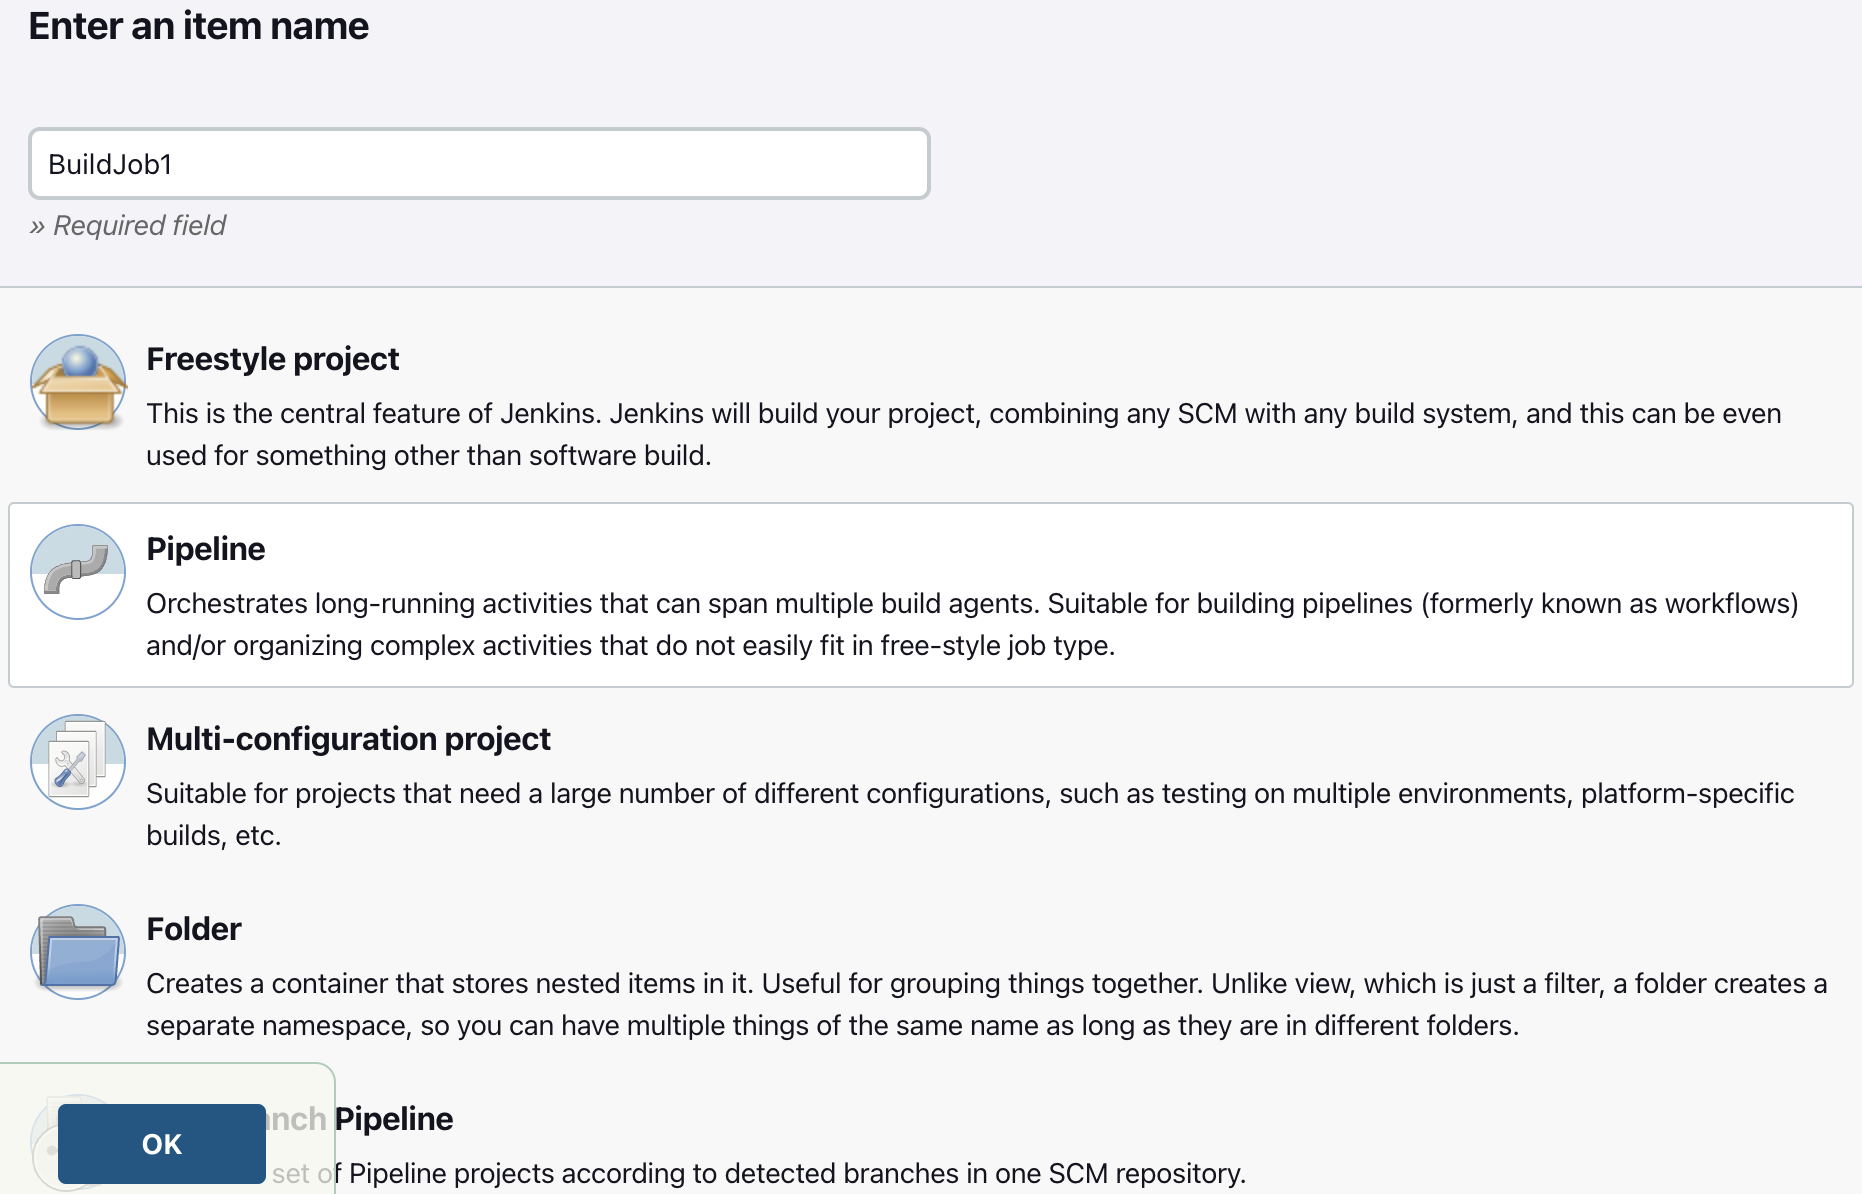Screen dimensions: 1862x1194
Task: Click the Freestyle project package icon
Action: [77, 382]
